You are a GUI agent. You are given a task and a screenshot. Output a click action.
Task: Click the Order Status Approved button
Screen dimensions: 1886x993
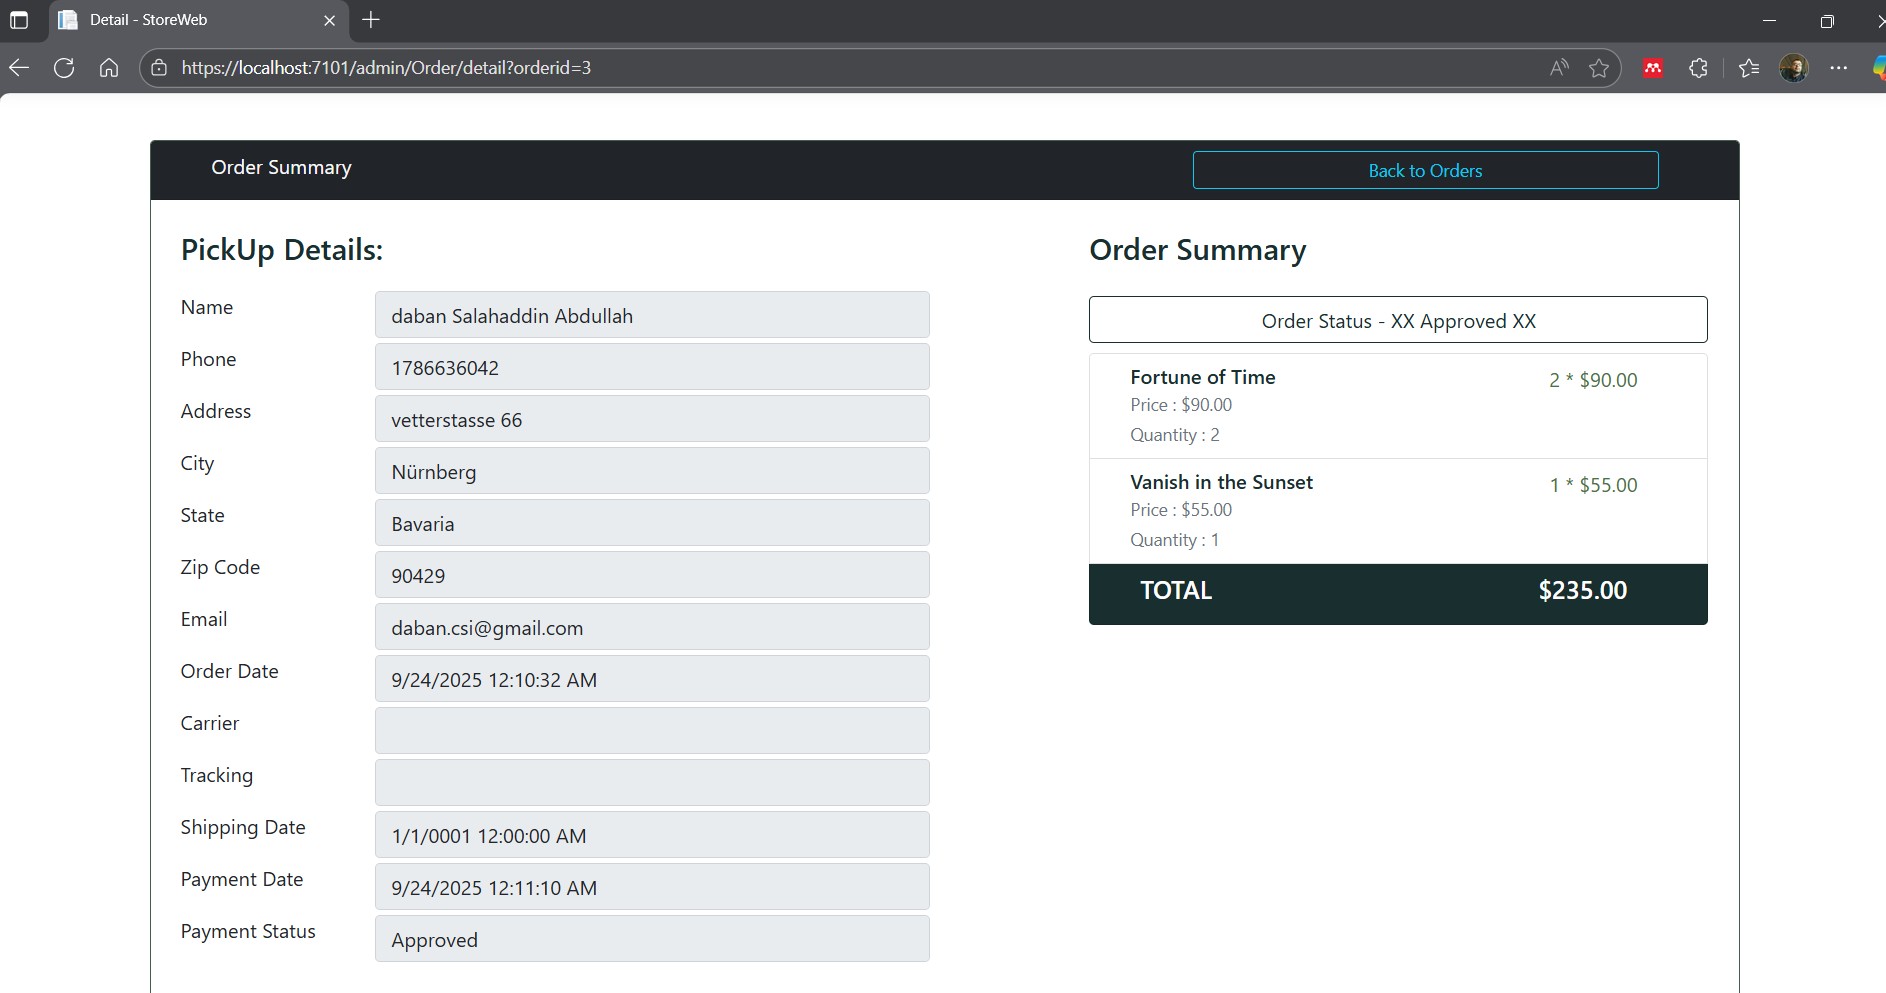click(x=1397, y=321)
